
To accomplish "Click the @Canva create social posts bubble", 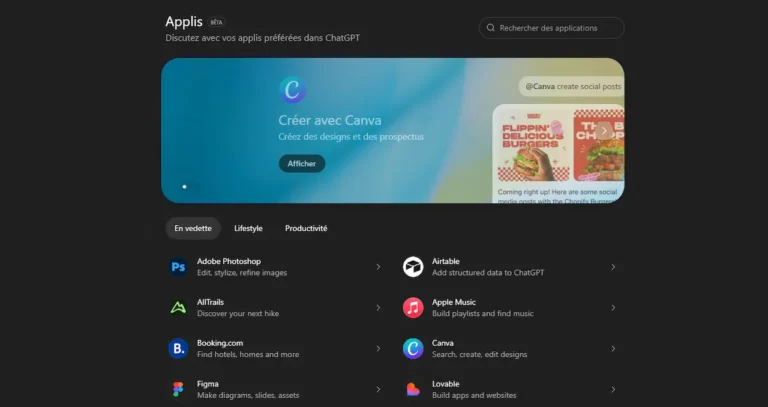I will [572, 86].
